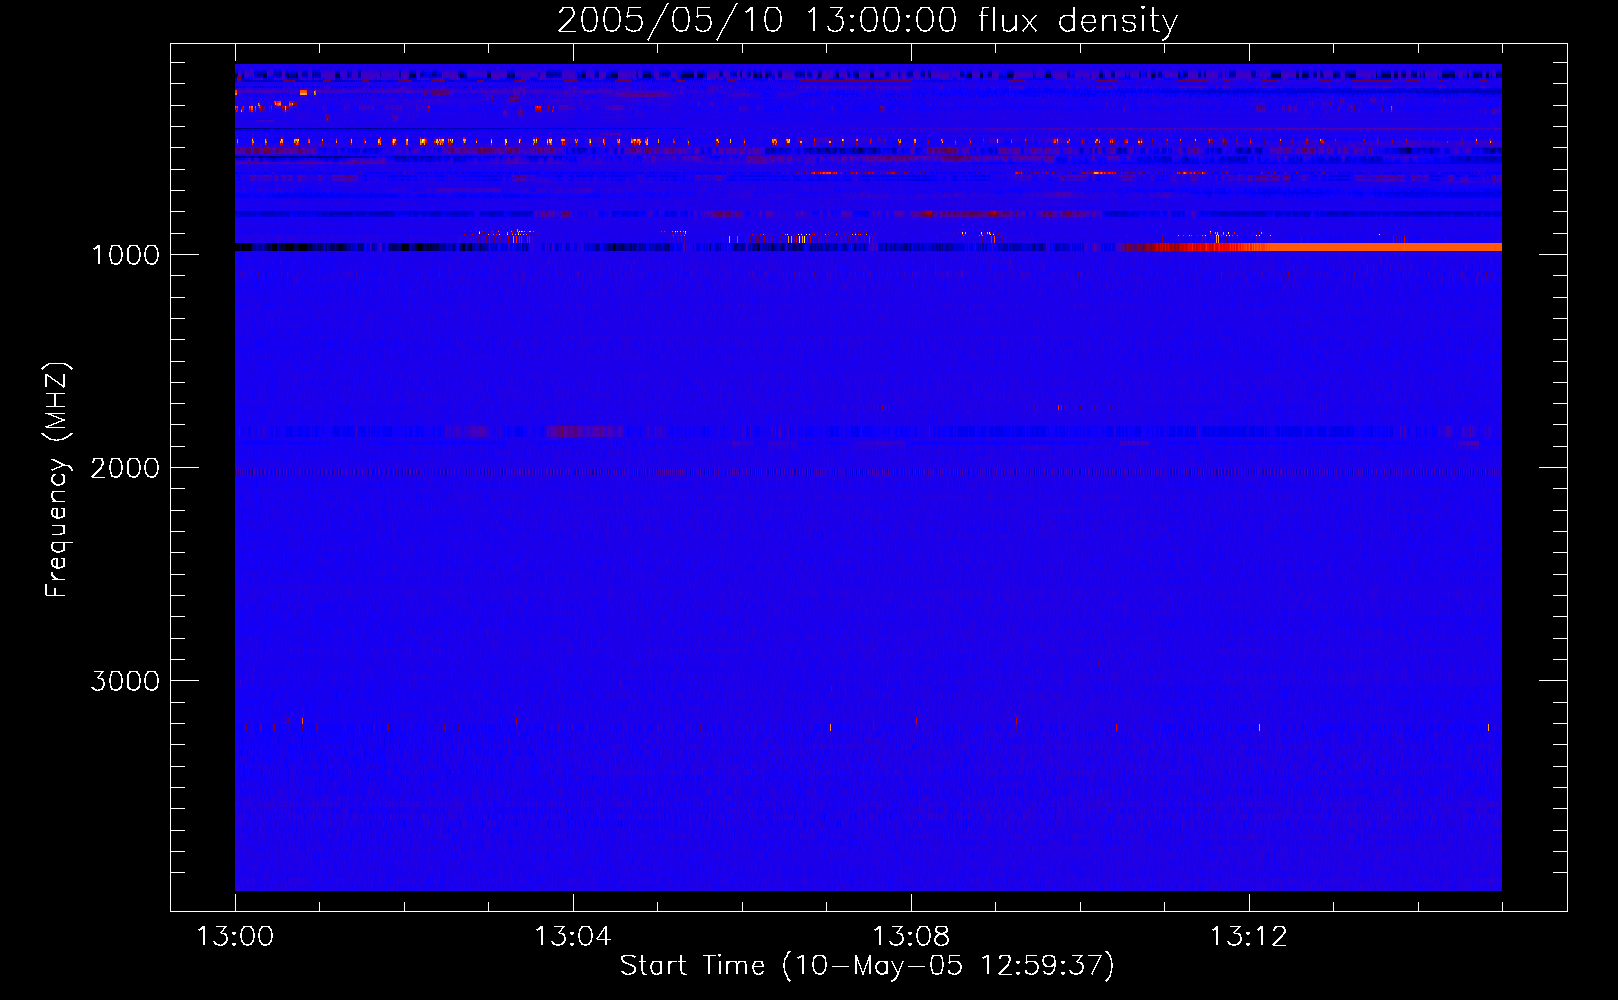The width and height of the screenshot is (1618, 1000).
Task: Click the "2000" frequency tick label
Action: [x=125, y=468]
